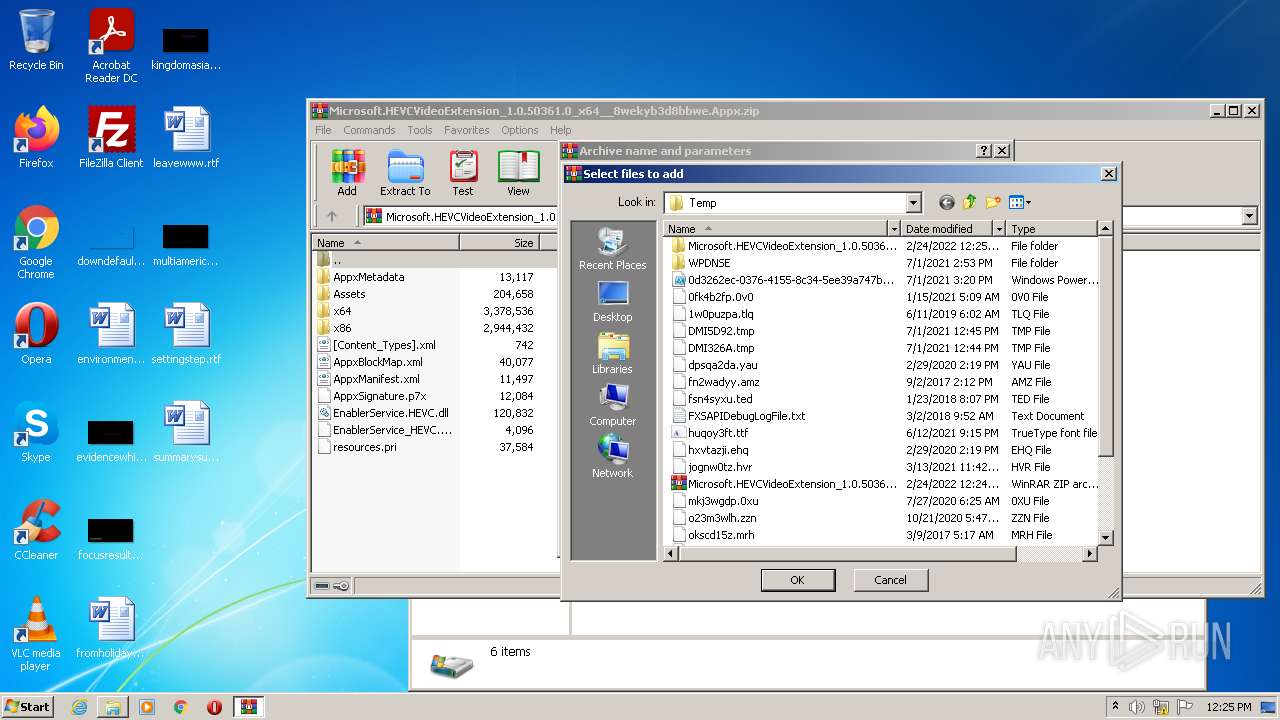The height and width of the screenshot is (720, 1280).
Task: Open the Date modified column filter dropdown
Action: tap(998, 229)
